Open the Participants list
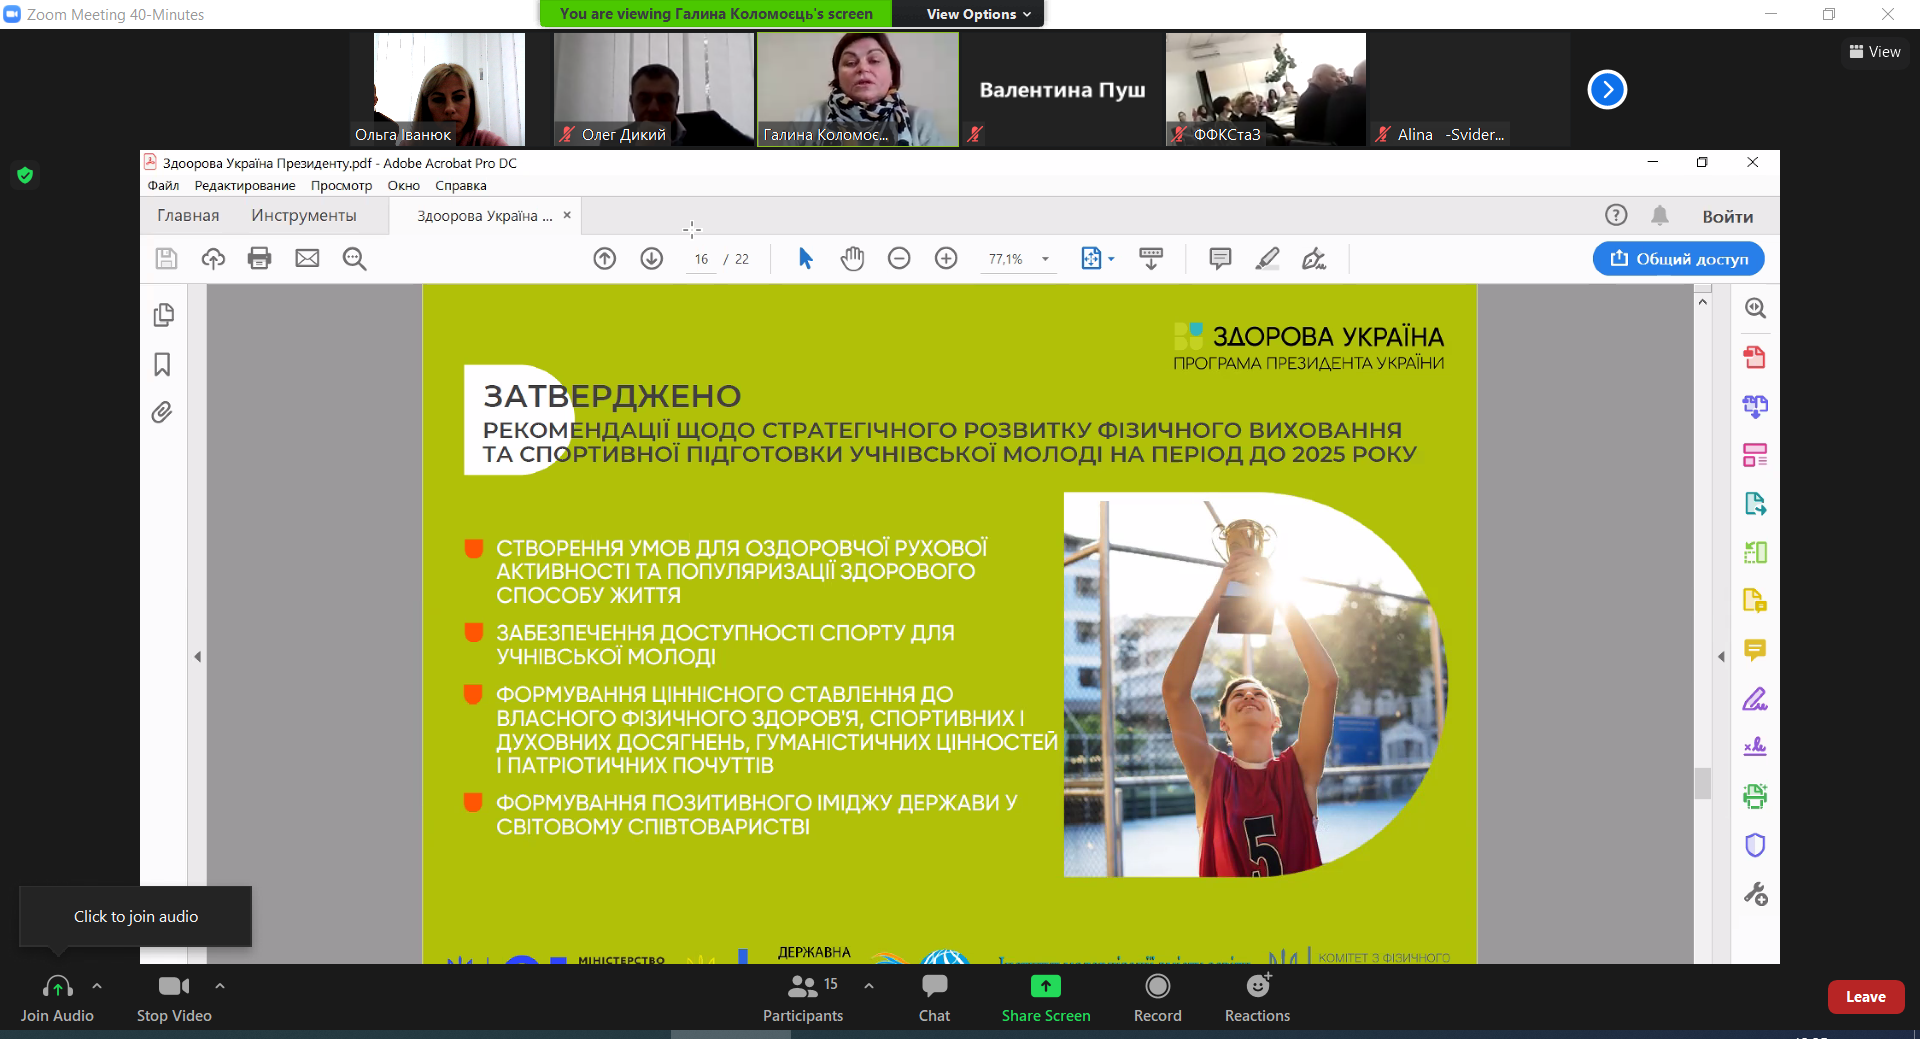1920x1039 pixels. [x=803, y=998]
